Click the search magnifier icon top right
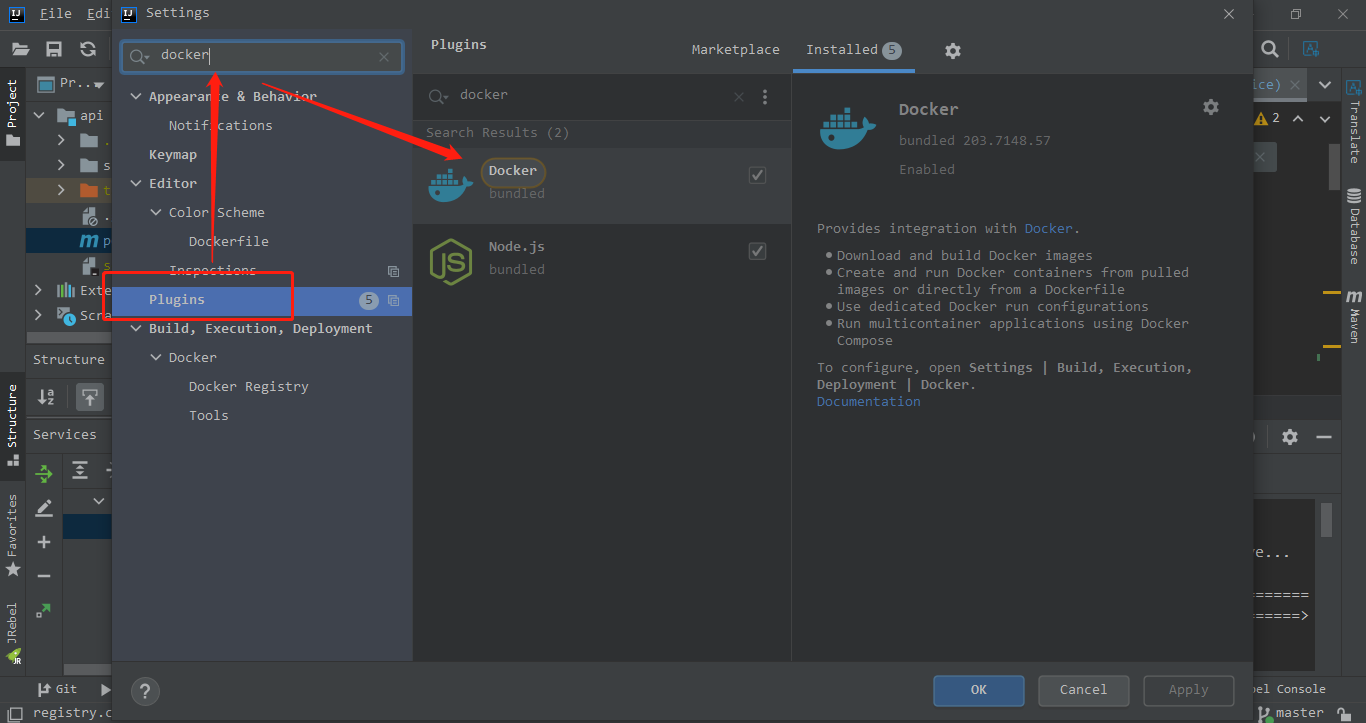This screenshot has width=1366, height=723. point(1270,48)
